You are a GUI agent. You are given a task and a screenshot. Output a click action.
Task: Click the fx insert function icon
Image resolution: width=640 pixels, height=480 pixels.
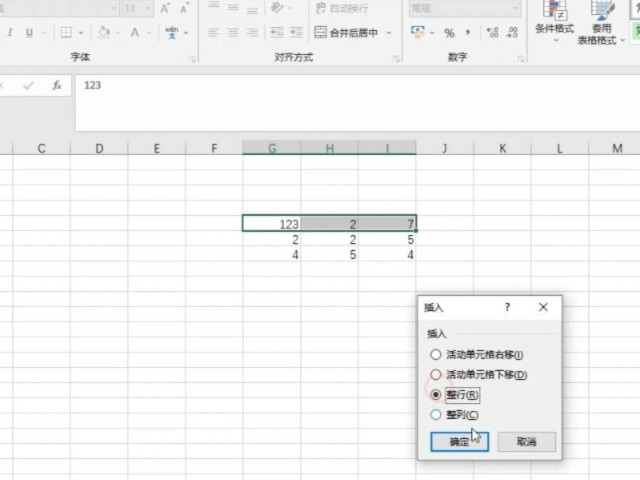57,85
